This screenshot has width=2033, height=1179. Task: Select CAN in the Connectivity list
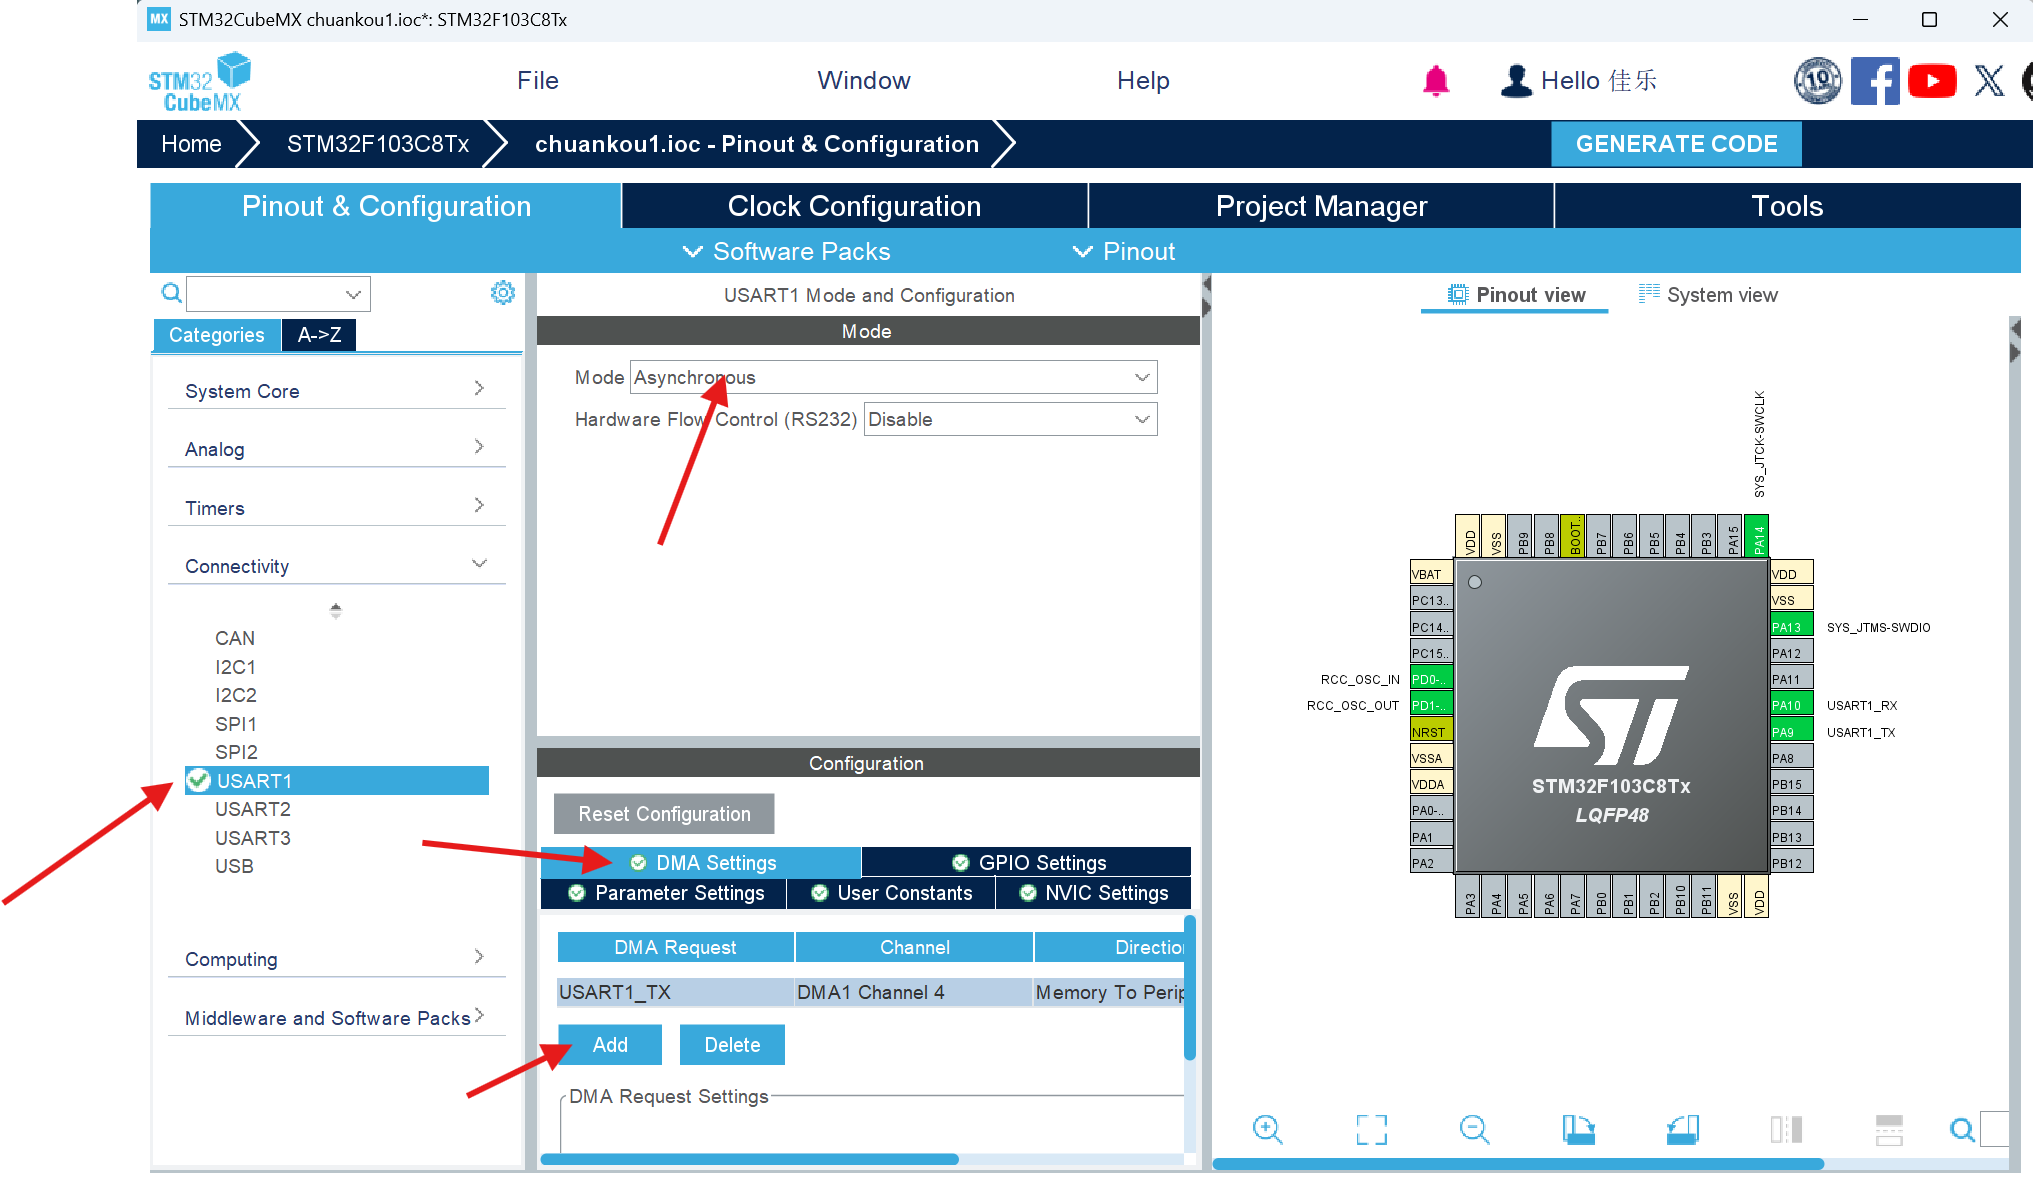[x=235, y=638]
